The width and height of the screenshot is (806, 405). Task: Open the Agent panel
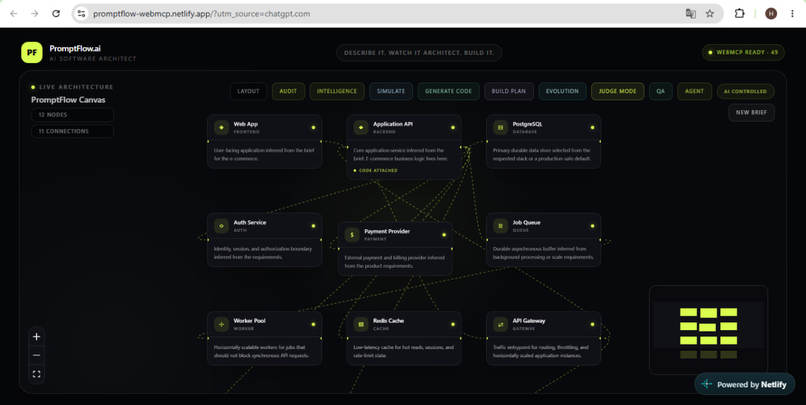(x=694, y=91)
